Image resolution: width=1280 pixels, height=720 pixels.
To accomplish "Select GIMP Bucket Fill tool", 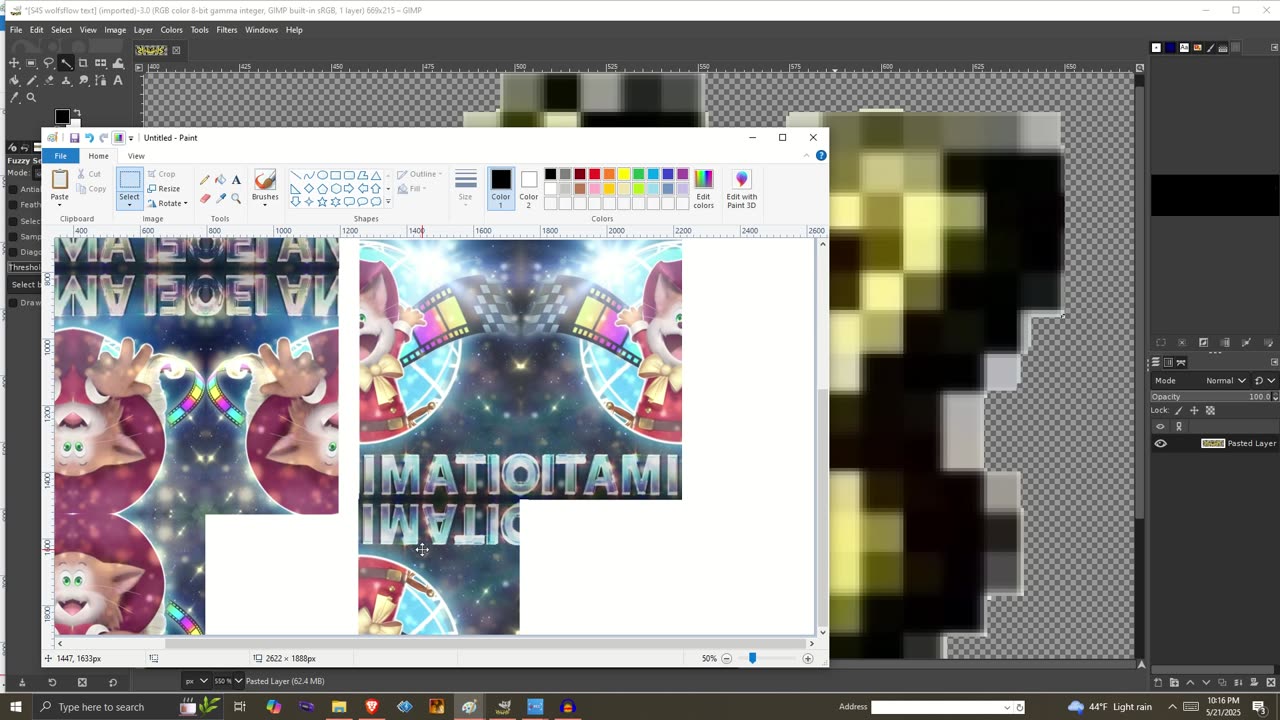I will coord(14,80).
